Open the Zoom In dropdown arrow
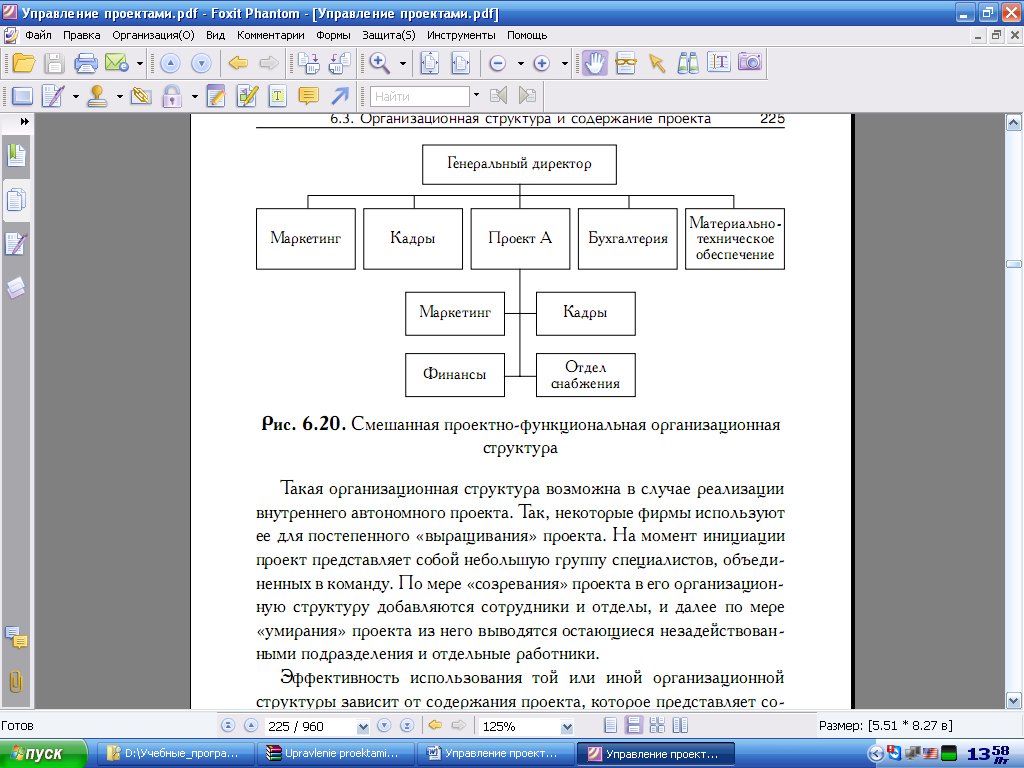Image resolution: width=1024 pixels, height=768 pixels. click(565, 63)
